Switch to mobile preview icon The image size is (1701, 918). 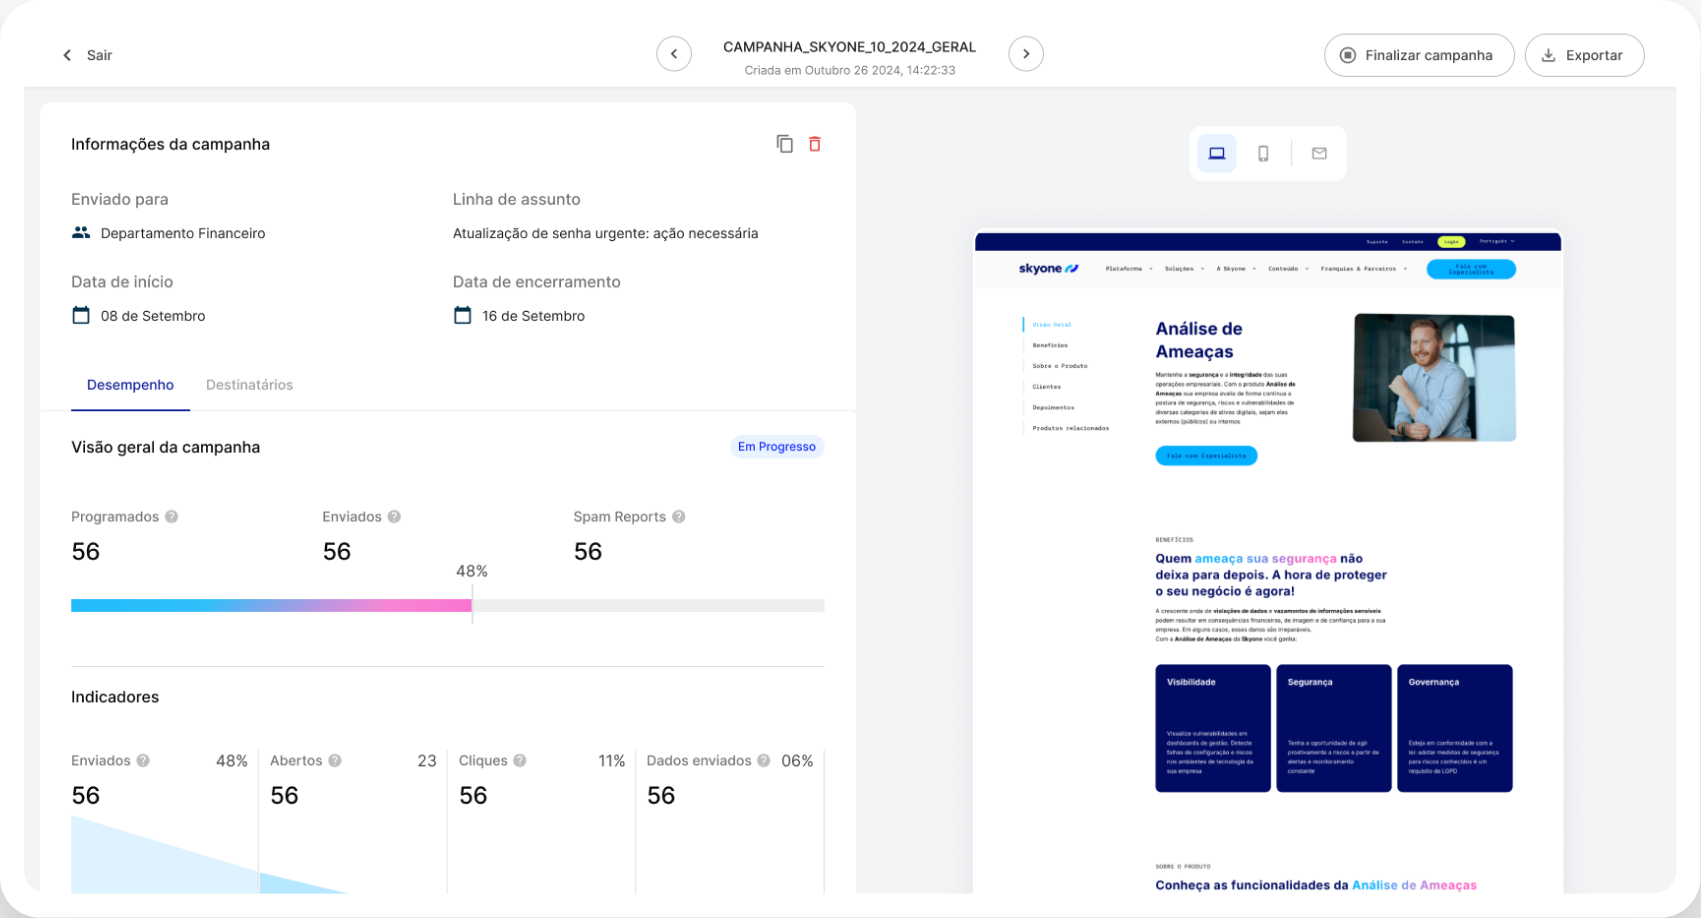1263,154
